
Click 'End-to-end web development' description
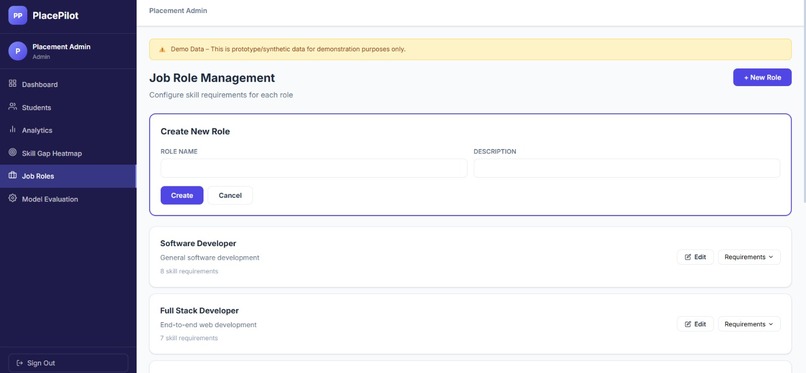click(208, 325)
